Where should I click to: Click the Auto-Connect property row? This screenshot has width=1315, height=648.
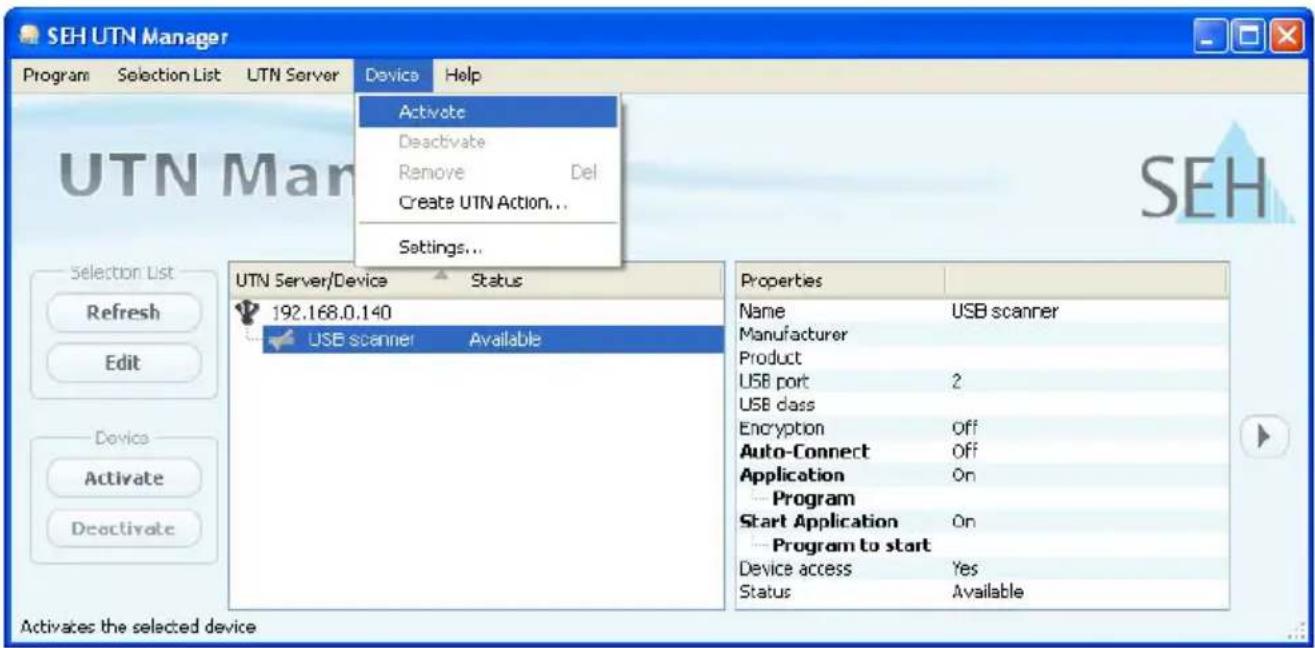tap(980, 451)
